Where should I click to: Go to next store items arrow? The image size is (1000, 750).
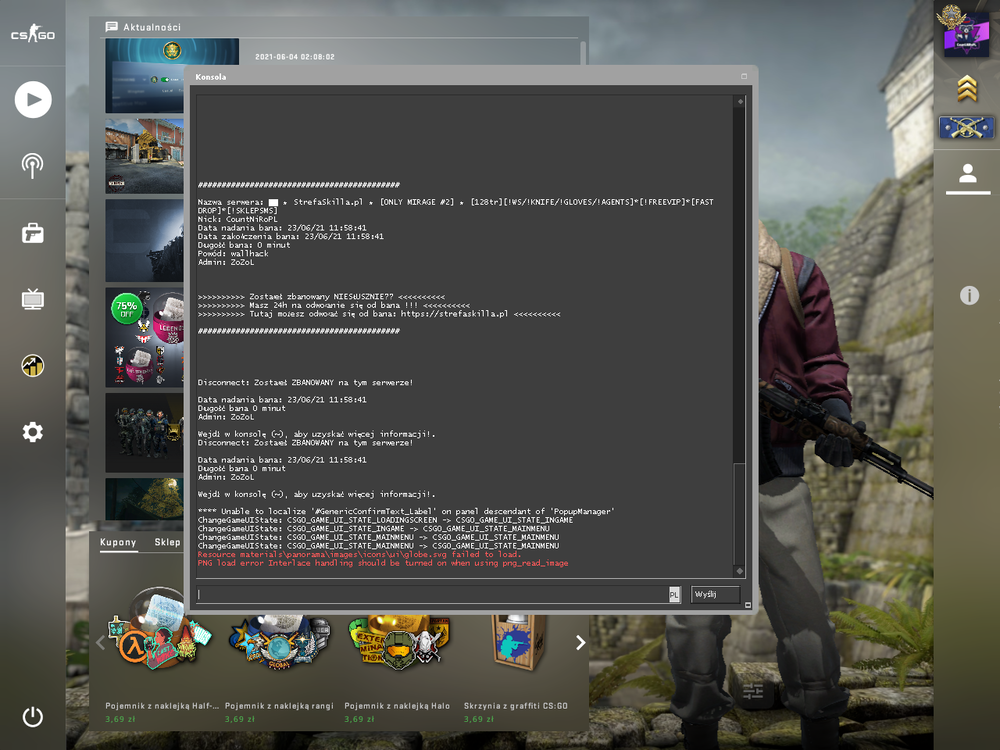pos(580,642)
